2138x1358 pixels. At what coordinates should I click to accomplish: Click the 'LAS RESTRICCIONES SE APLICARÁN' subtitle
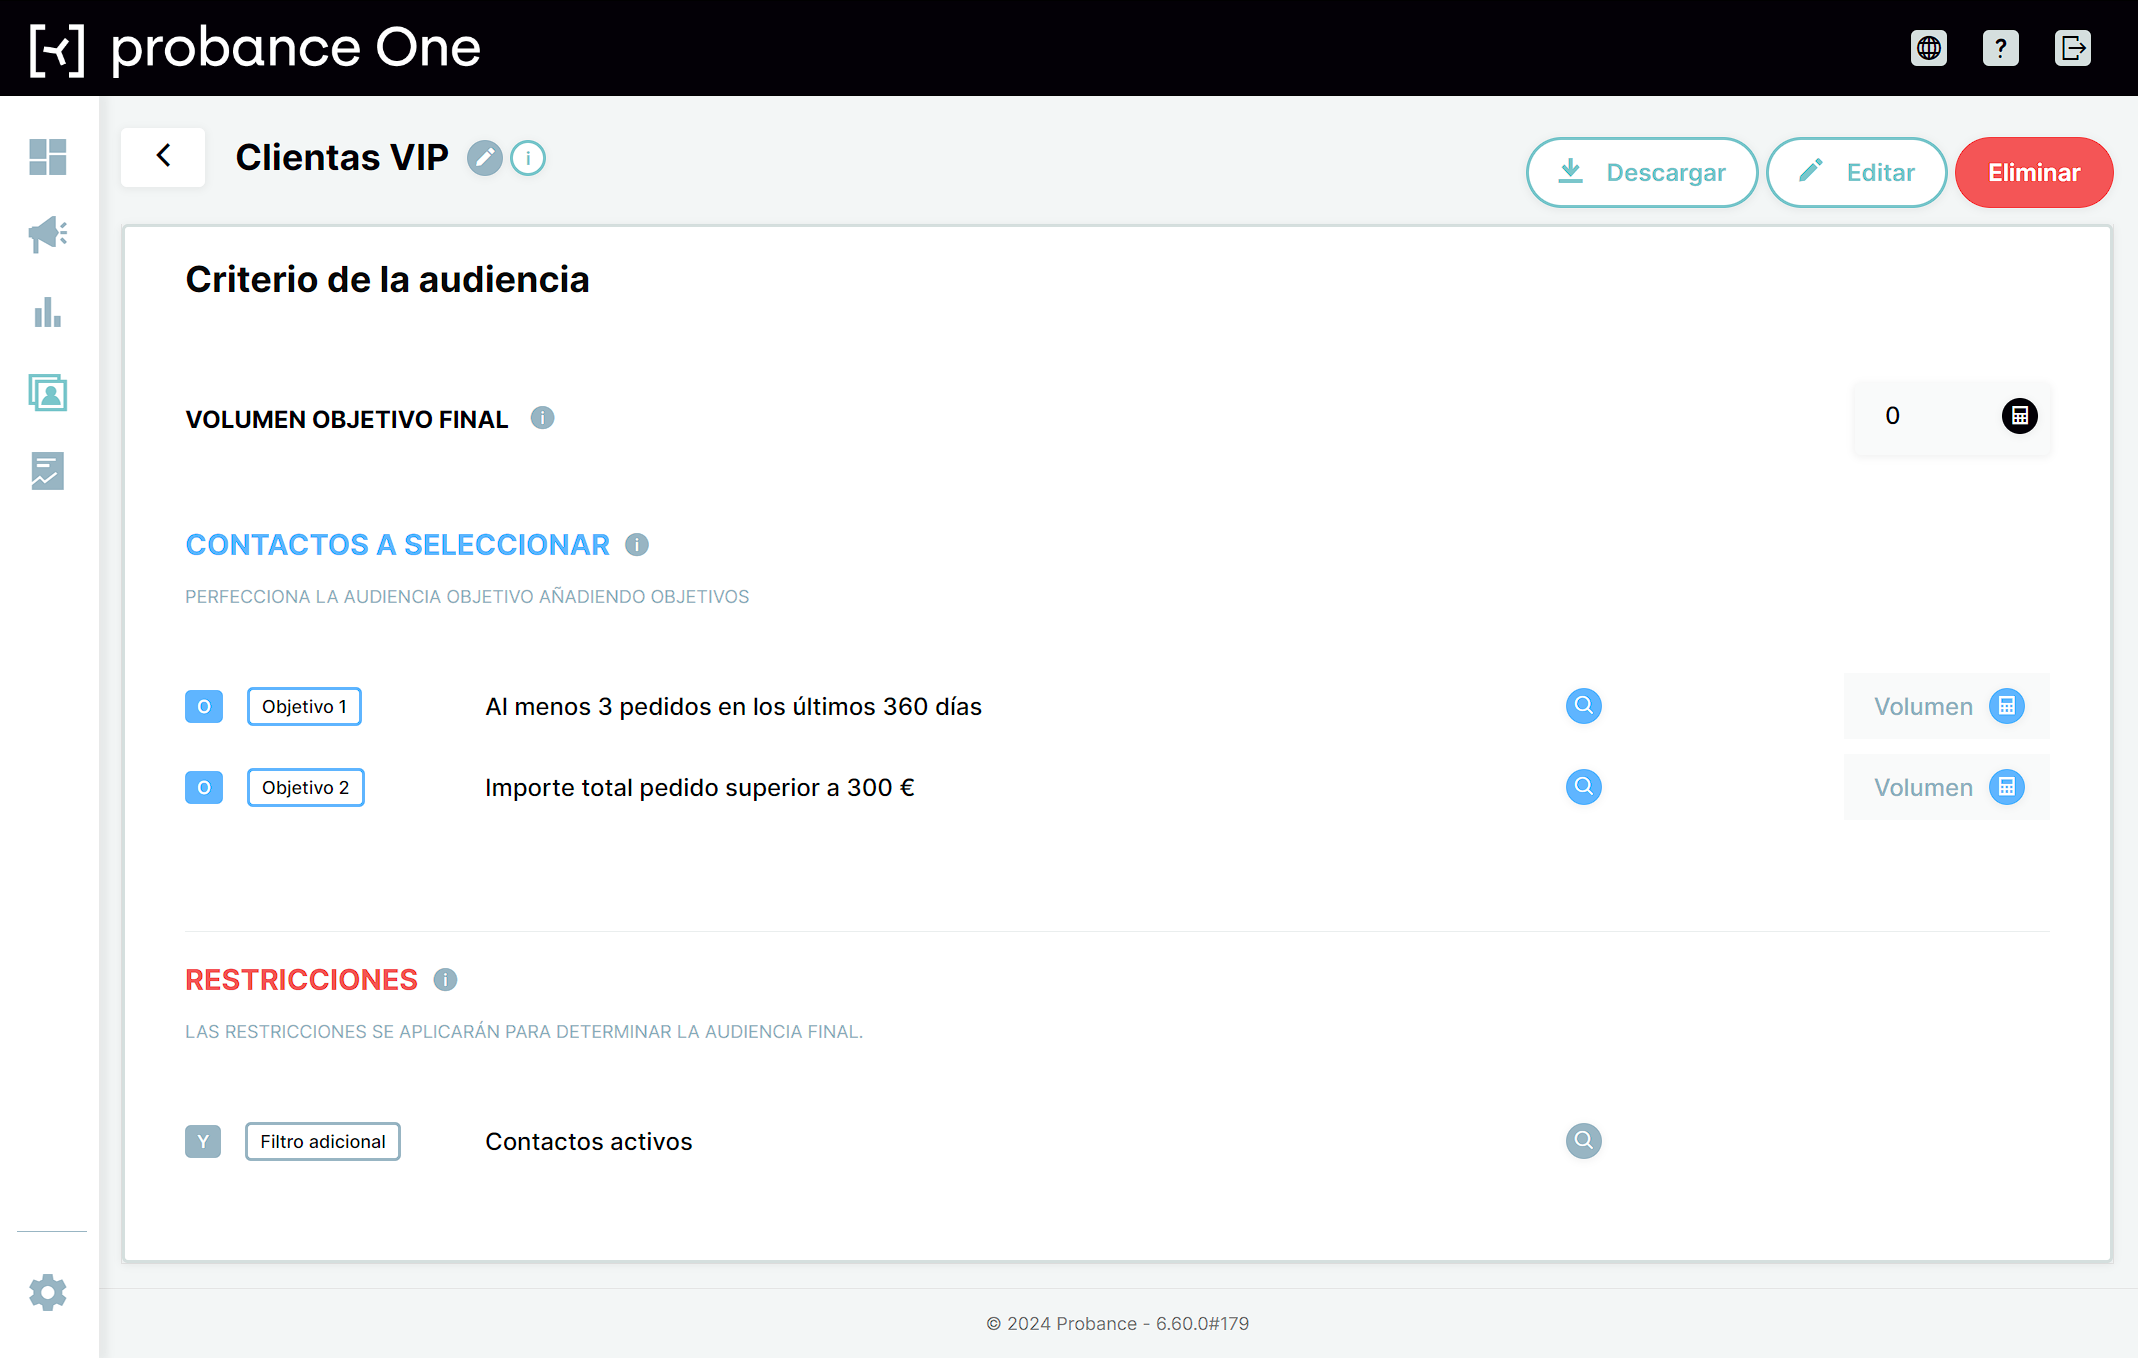[524, 1032]
